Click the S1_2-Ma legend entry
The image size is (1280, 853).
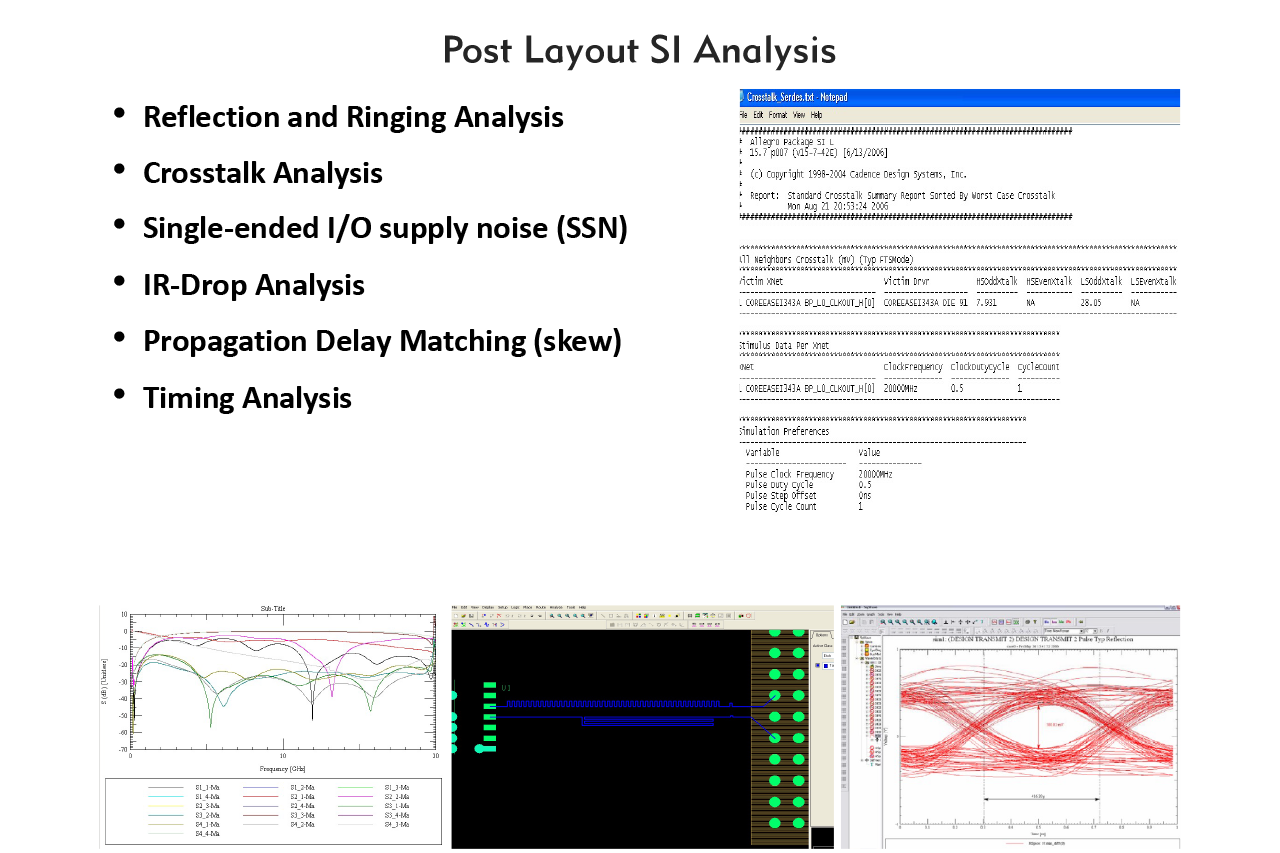coord(303,787)
